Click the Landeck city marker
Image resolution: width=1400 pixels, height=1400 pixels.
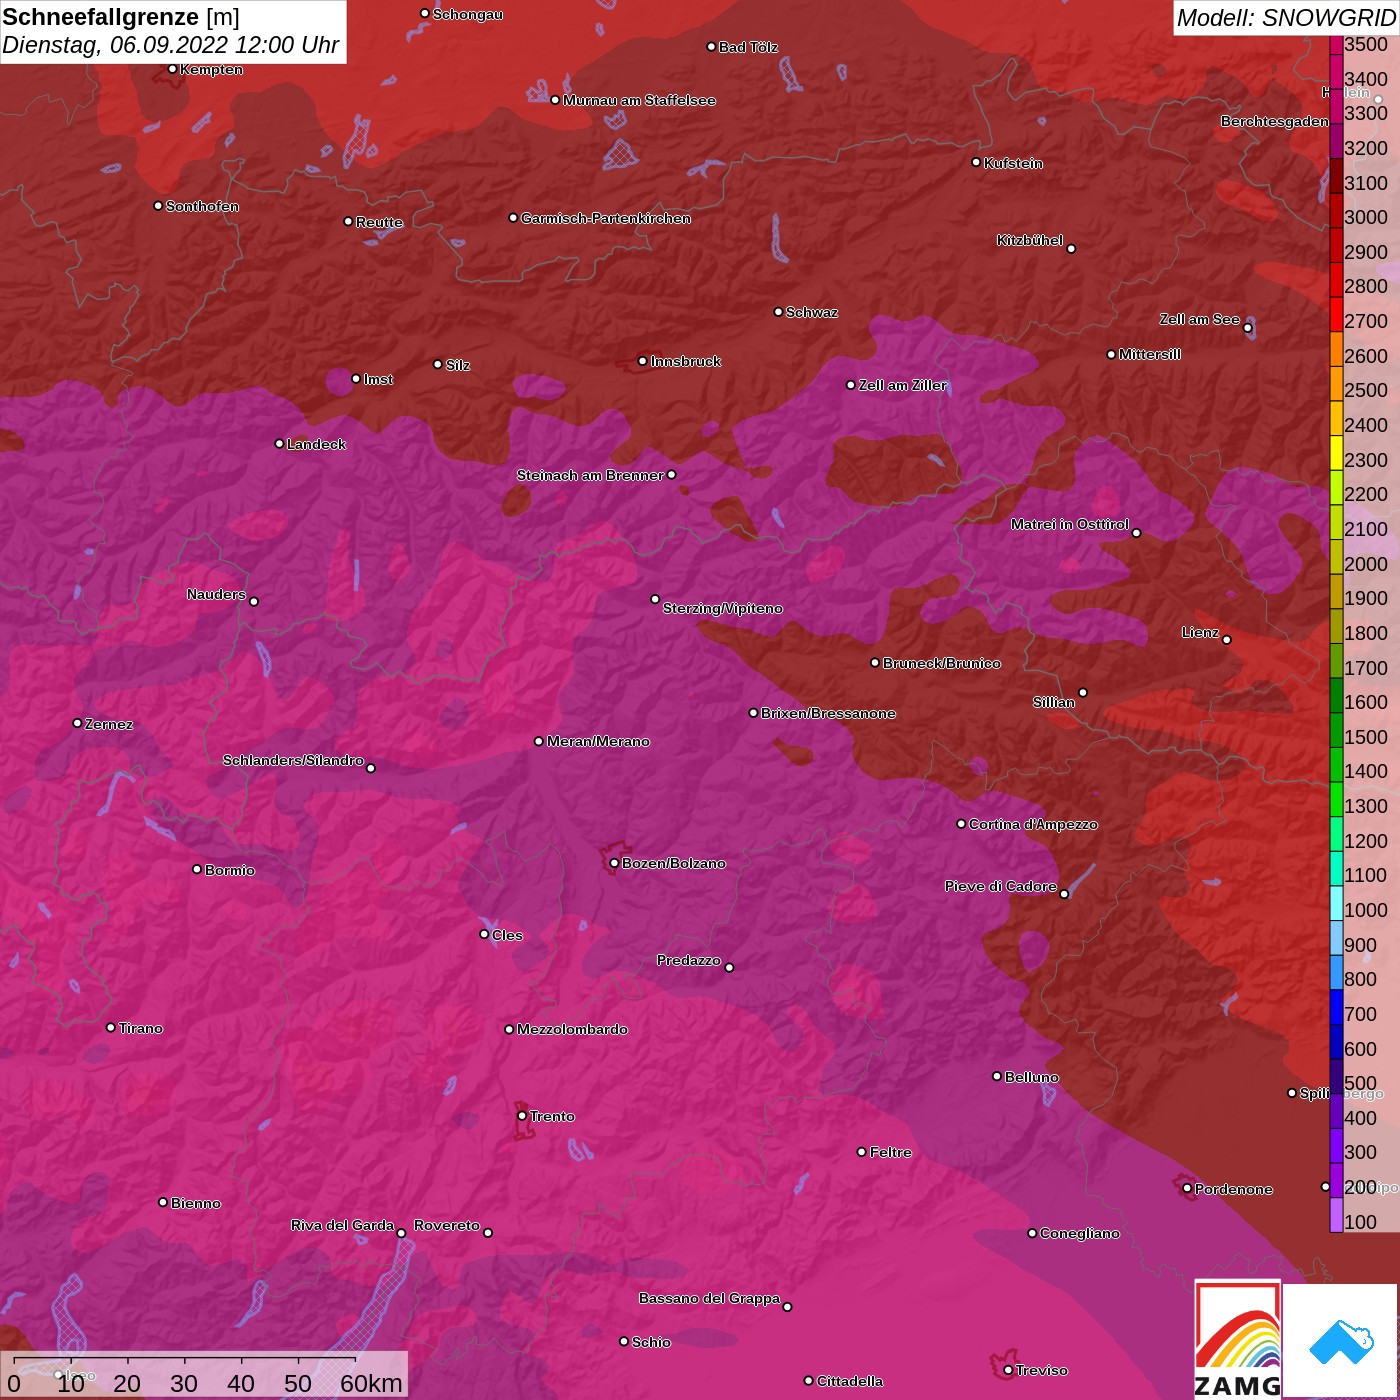tap(279, 443)
